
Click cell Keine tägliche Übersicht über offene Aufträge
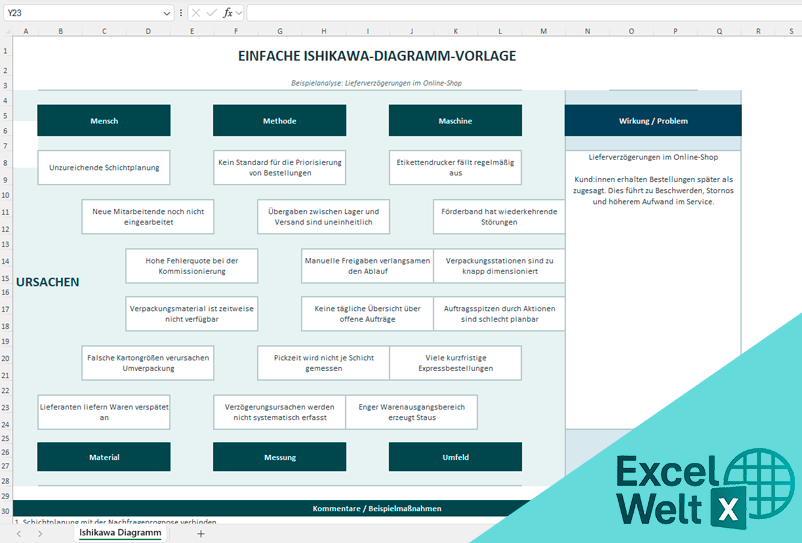point(367,314)
